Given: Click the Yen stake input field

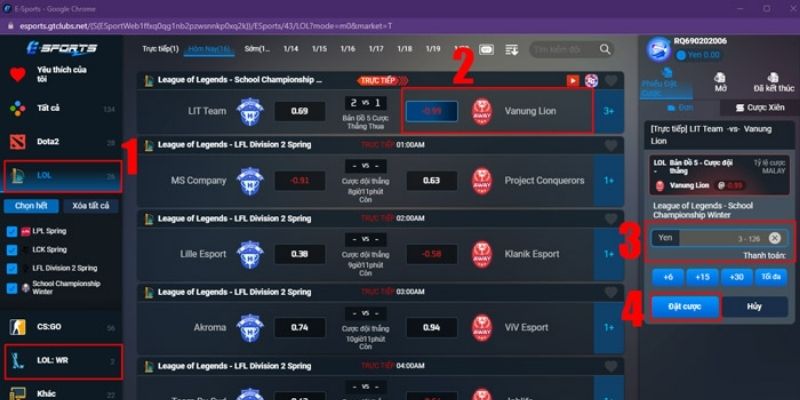Looking at the screenshot, I should 718,238.
